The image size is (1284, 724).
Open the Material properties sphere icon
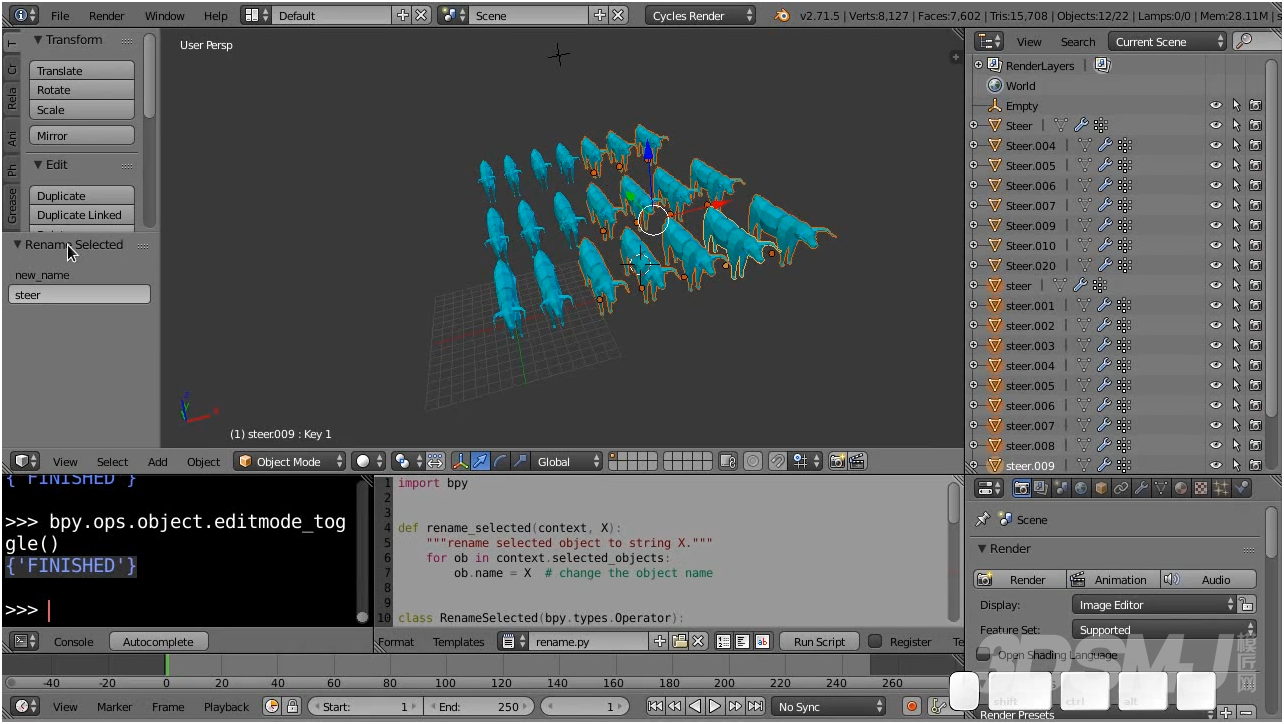(1181, 488)
